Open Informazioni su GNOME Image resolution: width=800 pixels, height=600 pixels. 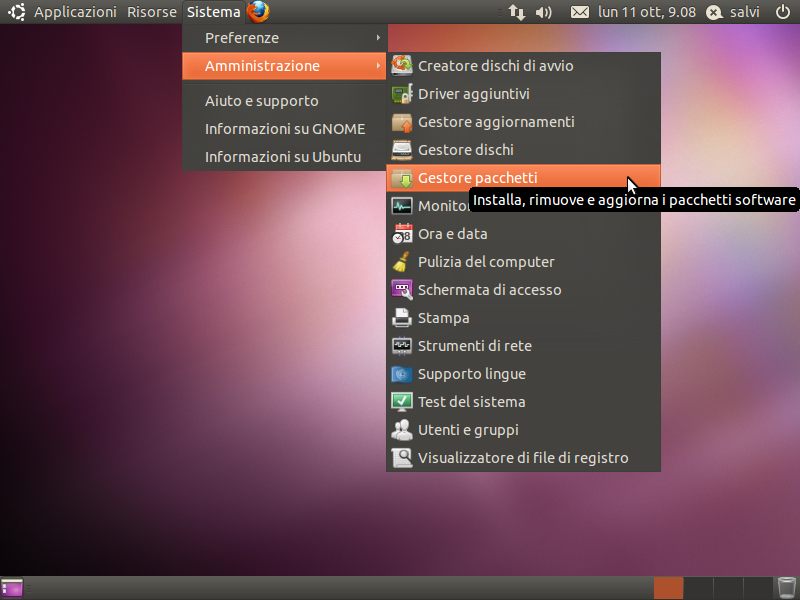point(284,129)
